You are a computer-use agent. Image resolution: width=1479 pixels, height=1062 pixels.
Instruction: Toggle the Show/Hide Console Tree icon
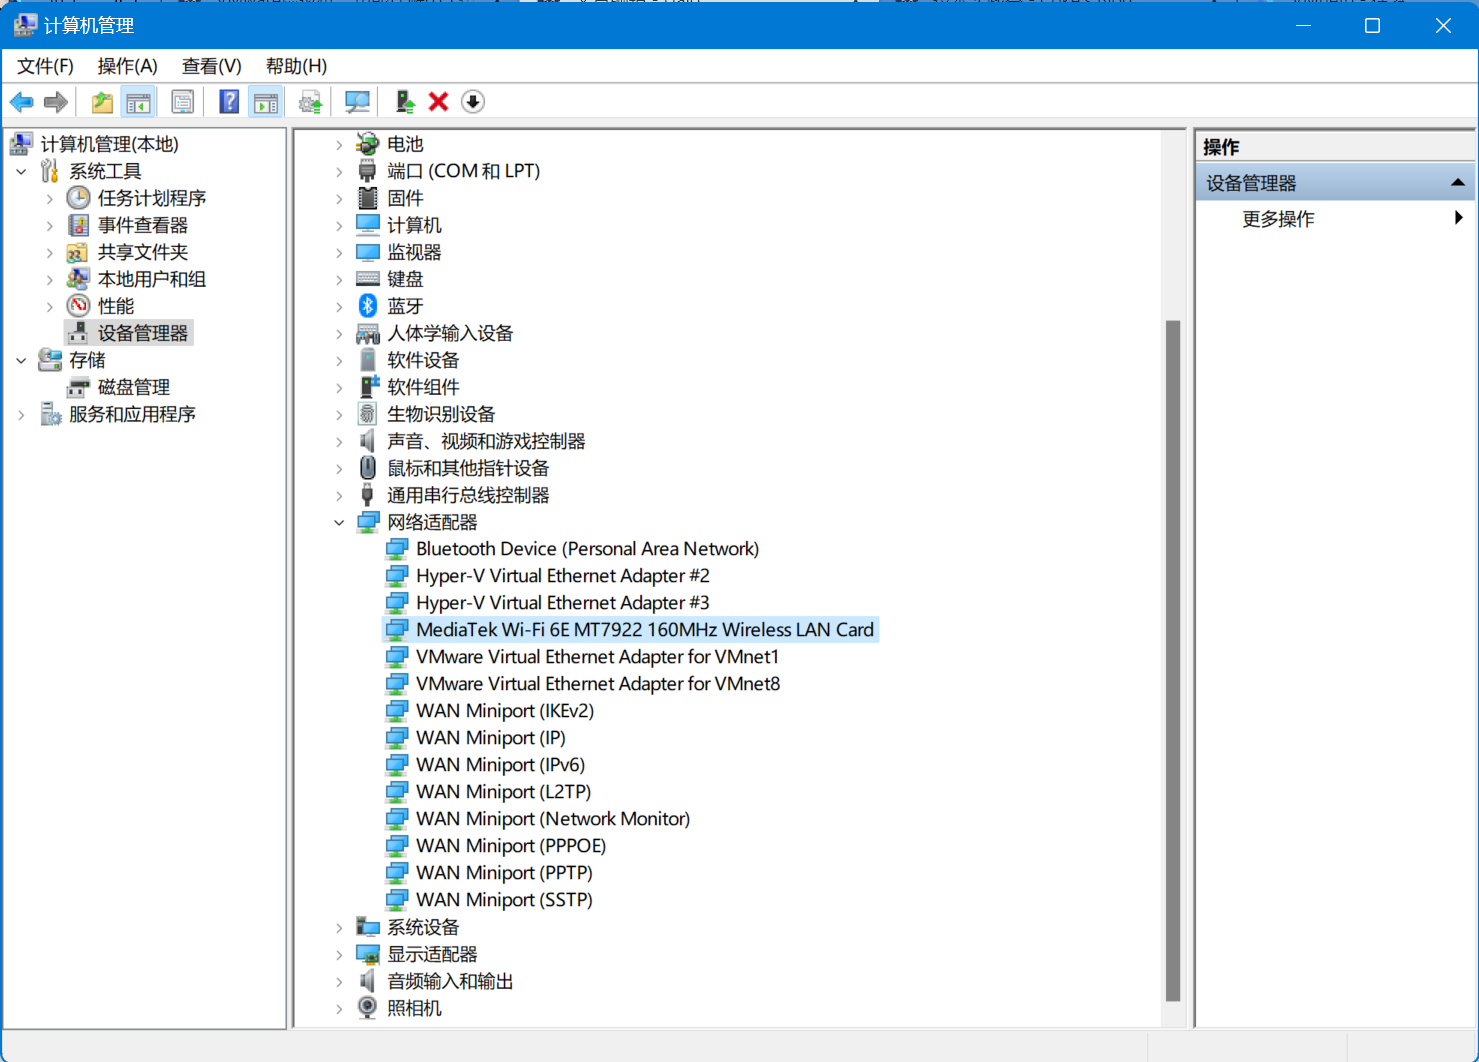click(139, 102)
